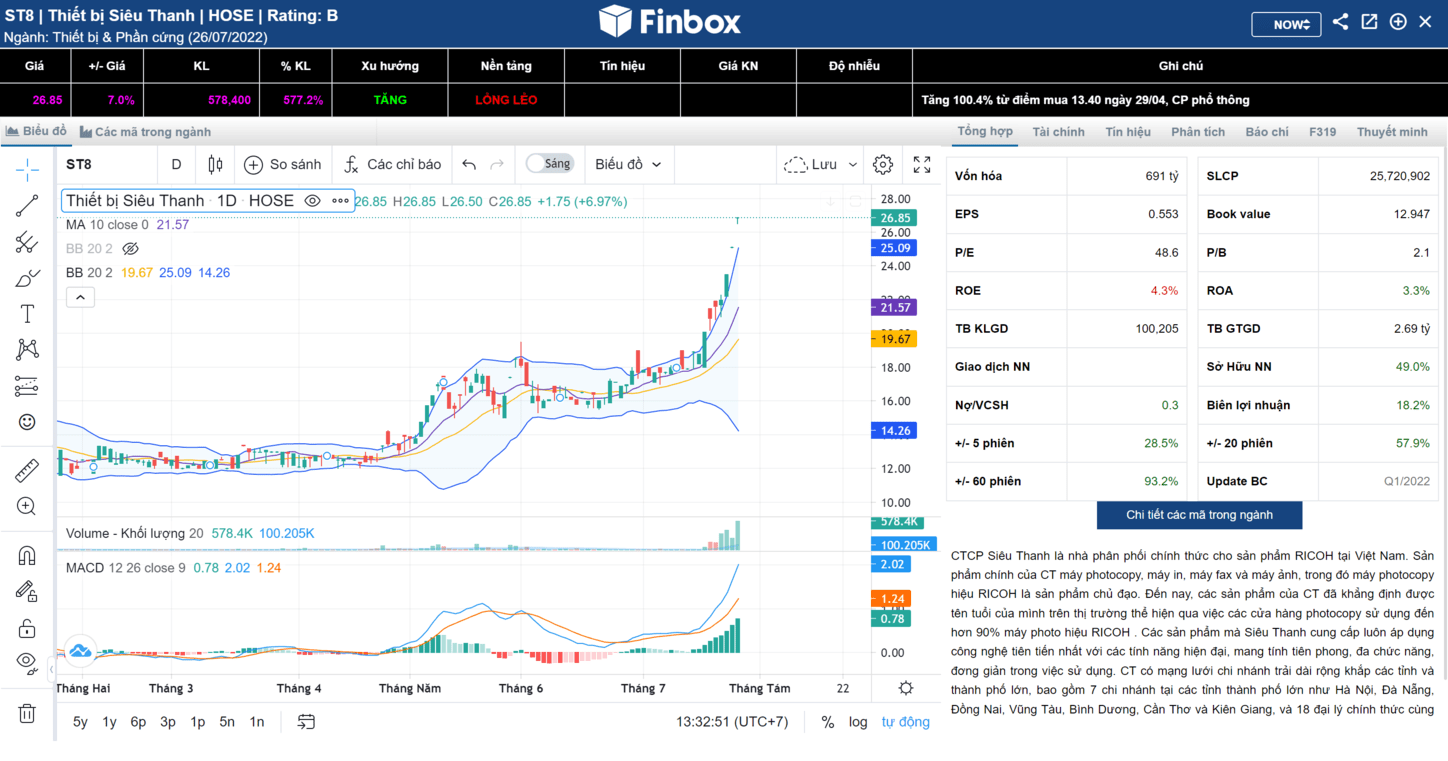
Task: Toggle the percent price scale
Action: pos(828,722)
